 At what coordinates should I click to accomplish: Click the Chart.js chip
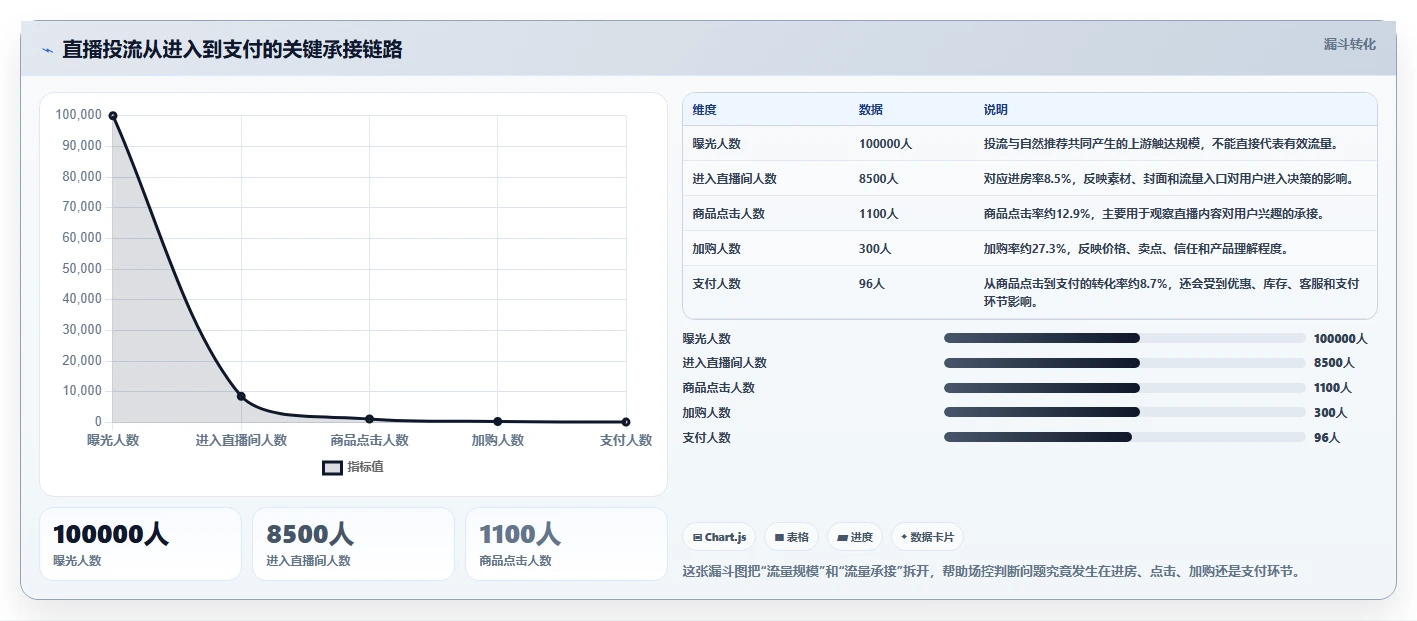click(x=719, y=537)
